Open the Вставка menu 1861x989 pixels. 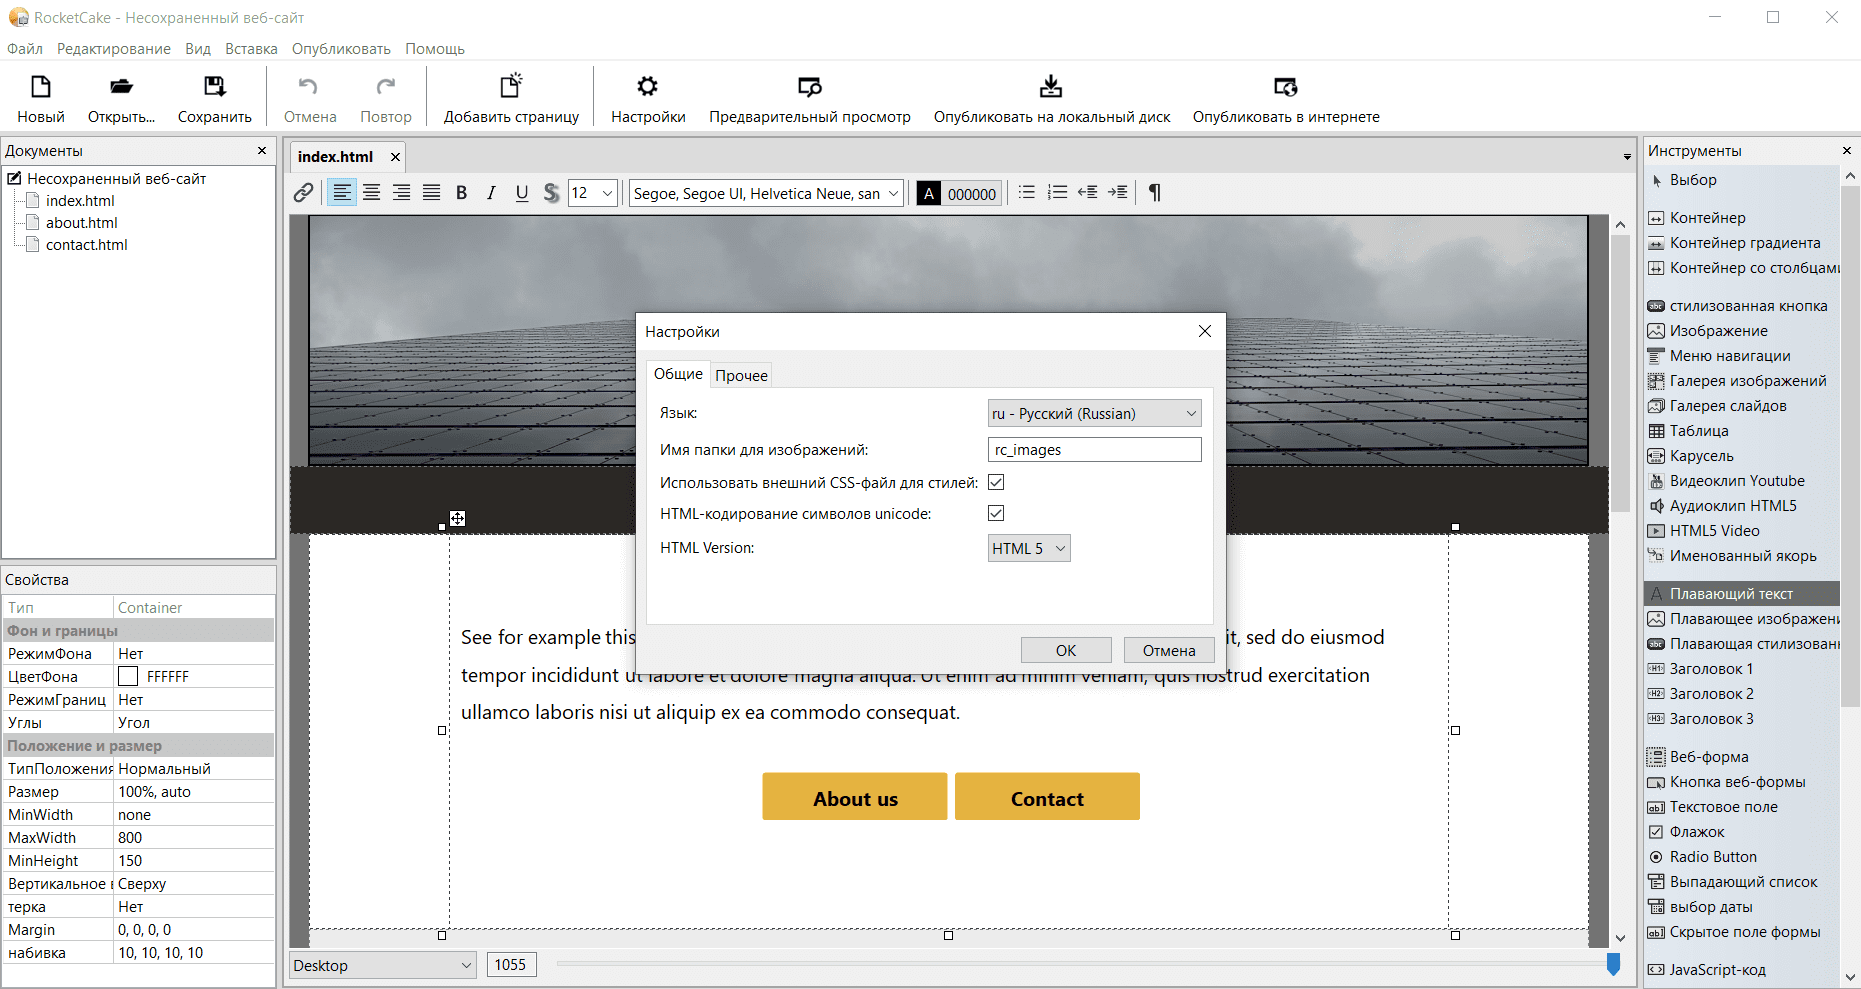tap(251, 49)
